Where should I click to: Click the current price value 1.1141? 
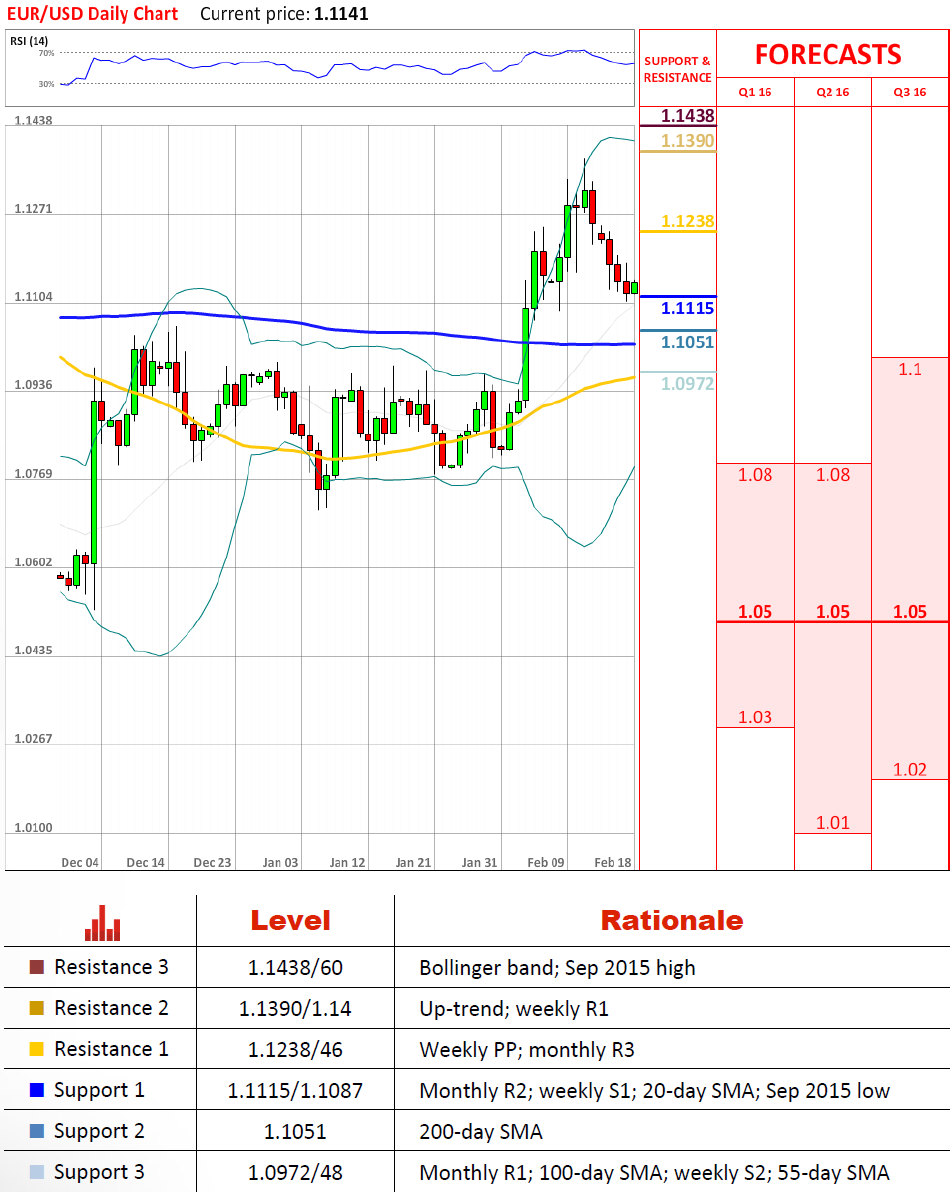pos(341,14)
